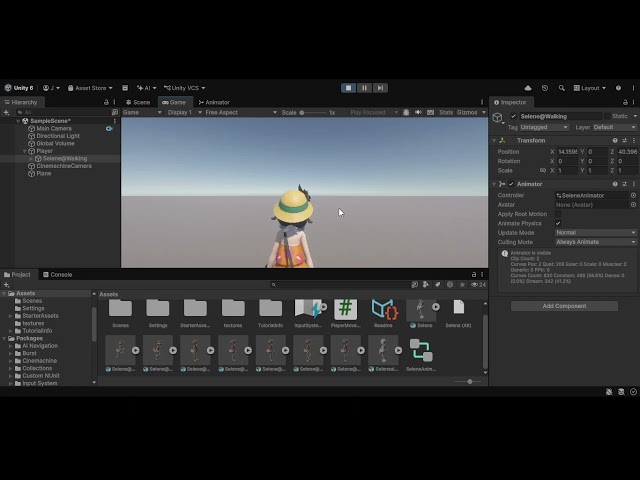The image size is (640, 480).
Task: Open the package manager icon beside Asset Store
Action: click(x=125, y=88)
